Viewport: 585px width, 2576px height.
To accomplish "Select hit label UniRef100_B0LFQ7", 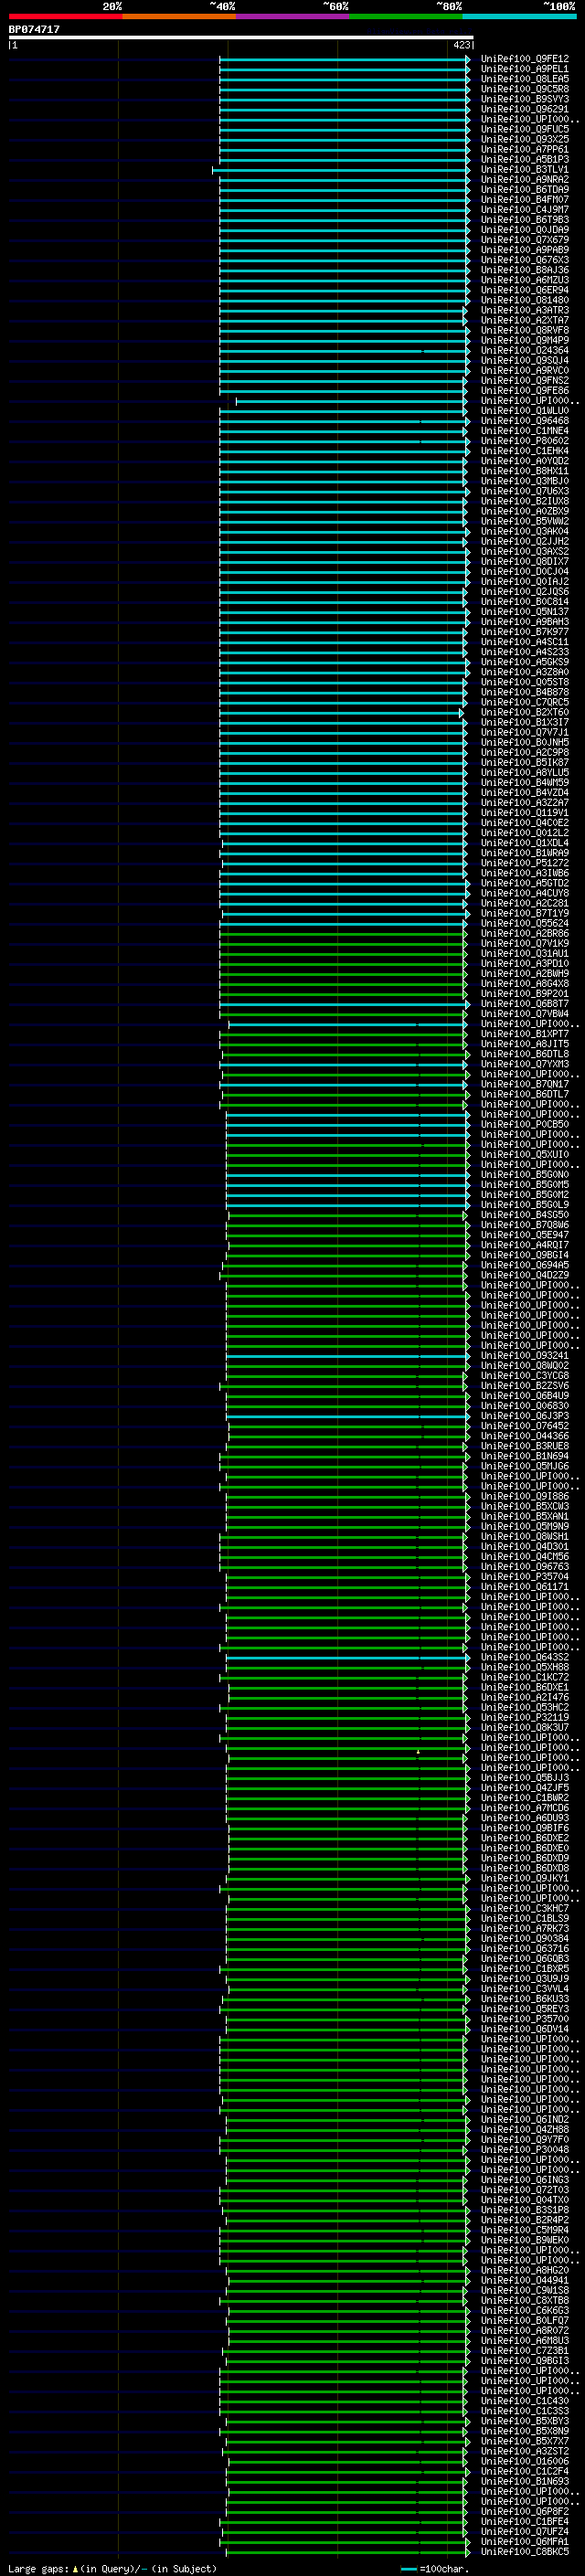I will pyautogui.click(x=525, y=2320).
